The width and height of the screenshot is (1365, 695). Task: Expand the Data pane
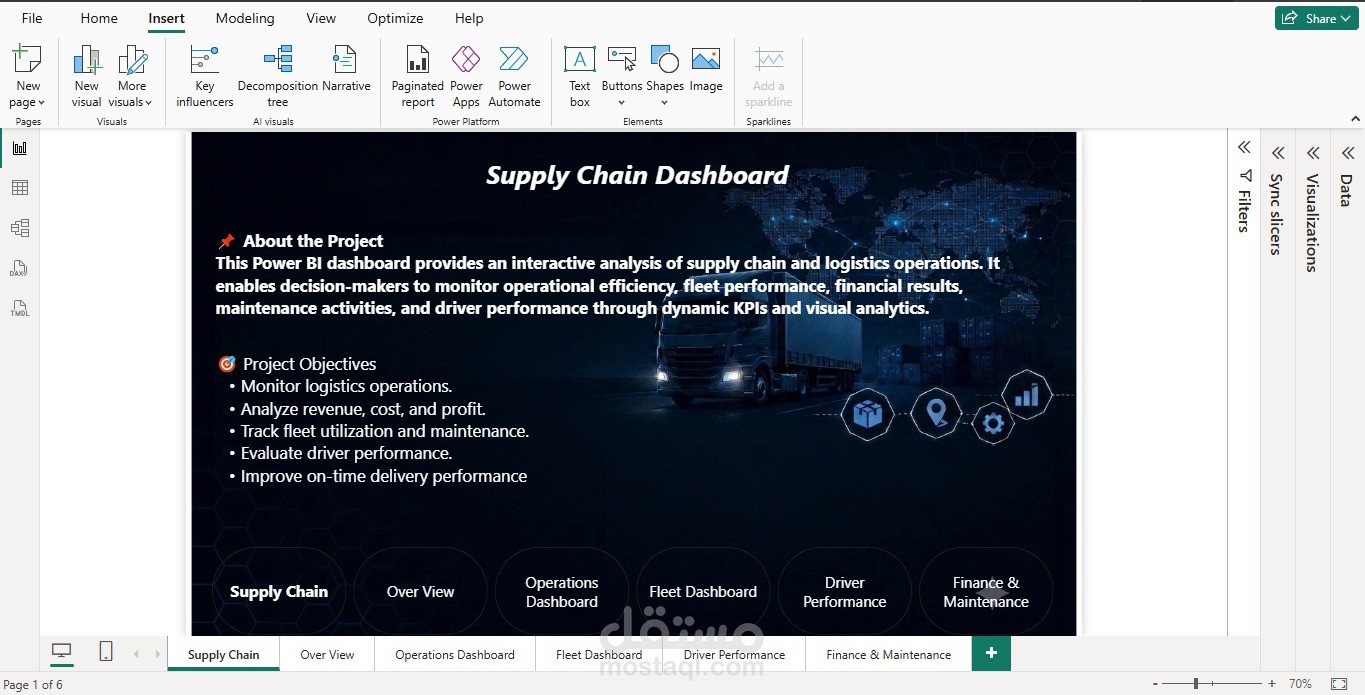pos(1347,153)
